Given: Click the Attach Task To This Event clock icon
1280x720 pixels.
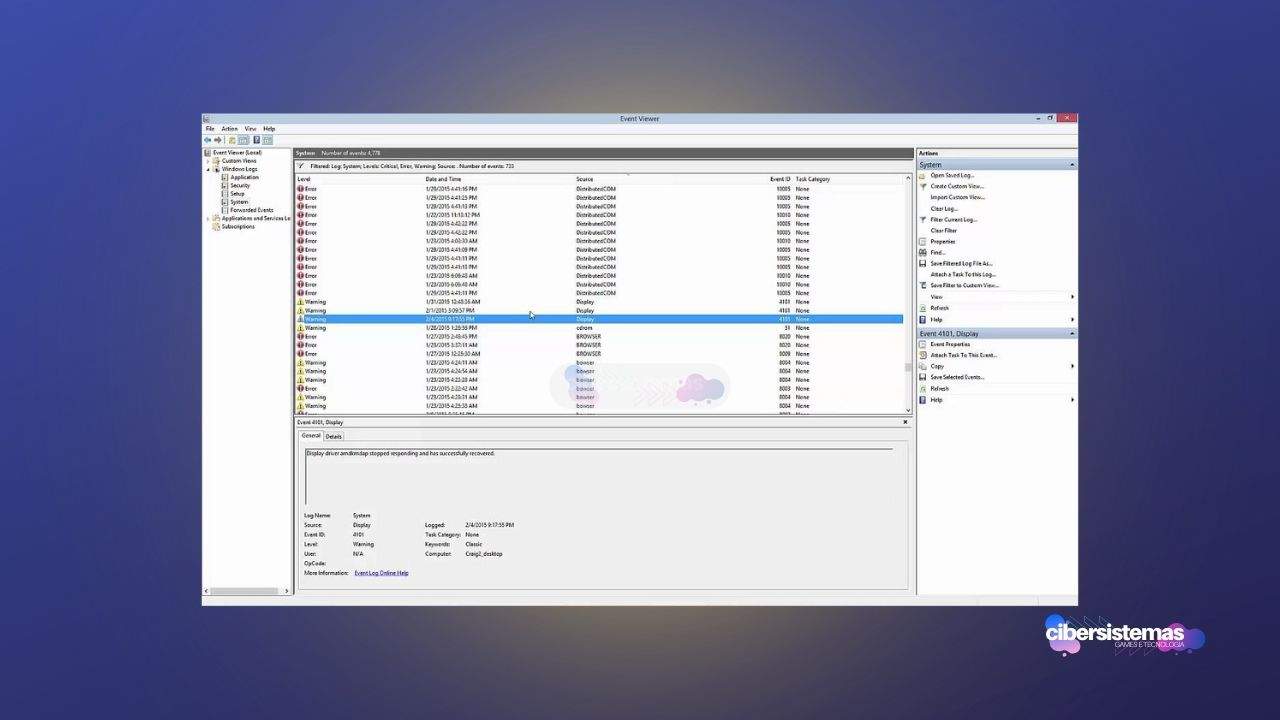Looking at the screenshot, I should tap(923, 355).
